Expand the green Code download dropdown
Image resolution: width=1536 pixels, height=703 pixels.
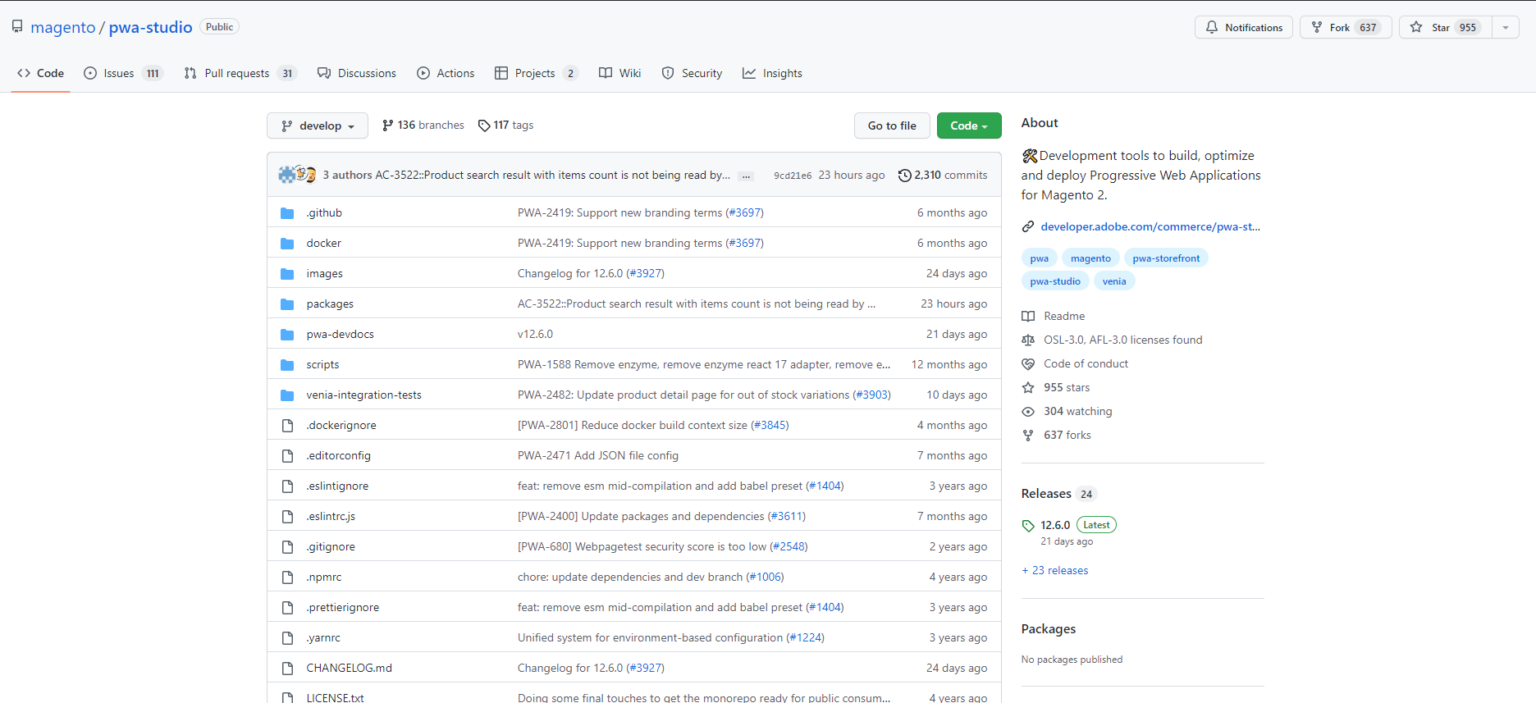[x=969, y=125]
